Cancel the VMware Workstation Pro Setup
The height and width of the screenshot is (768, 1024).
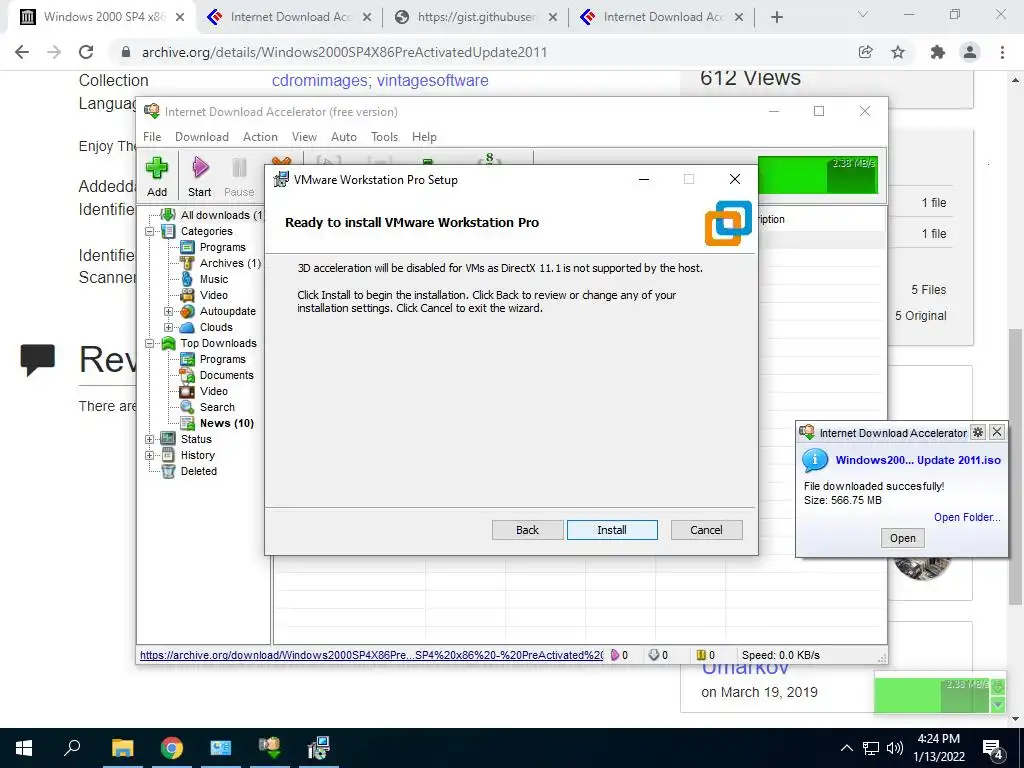point(706,530)
